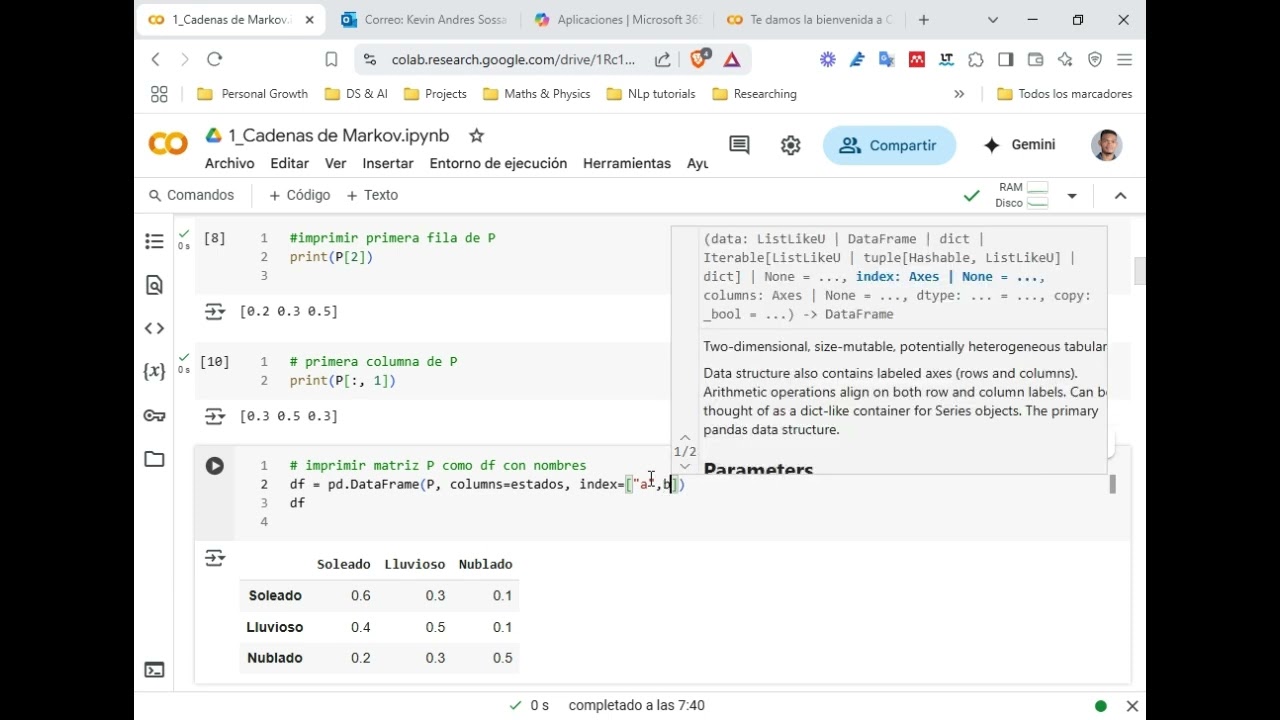Open the secrets key sidebar icon
The height and width of the screenshot is (720, 1280).
[154, 416]
